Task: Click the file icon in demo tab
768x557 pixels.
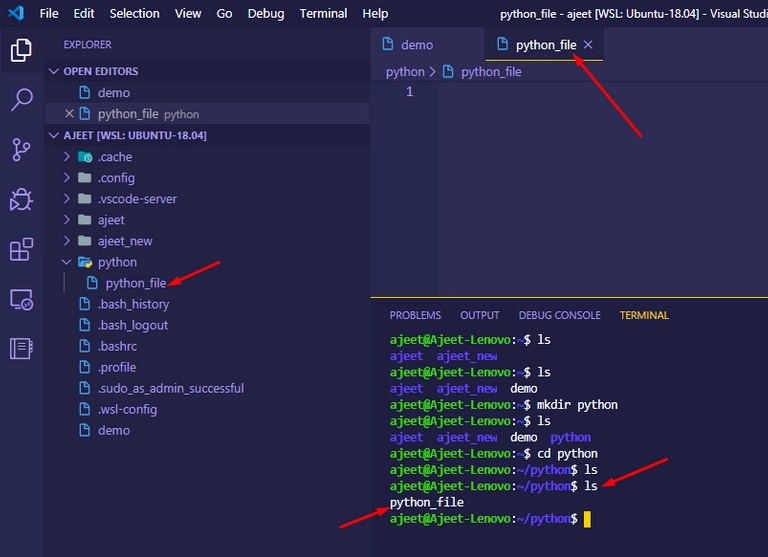Action: tap(388, 44)
